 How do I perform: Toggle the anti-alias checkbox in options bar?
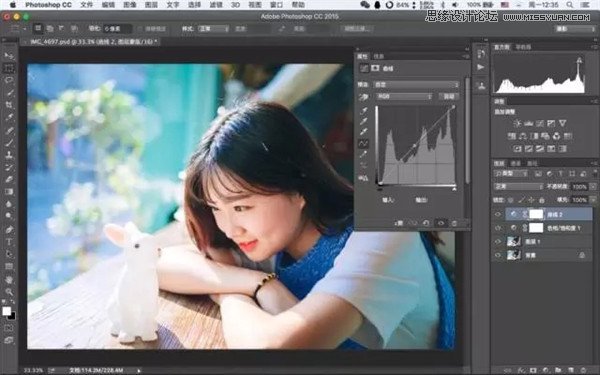(140, 29)
